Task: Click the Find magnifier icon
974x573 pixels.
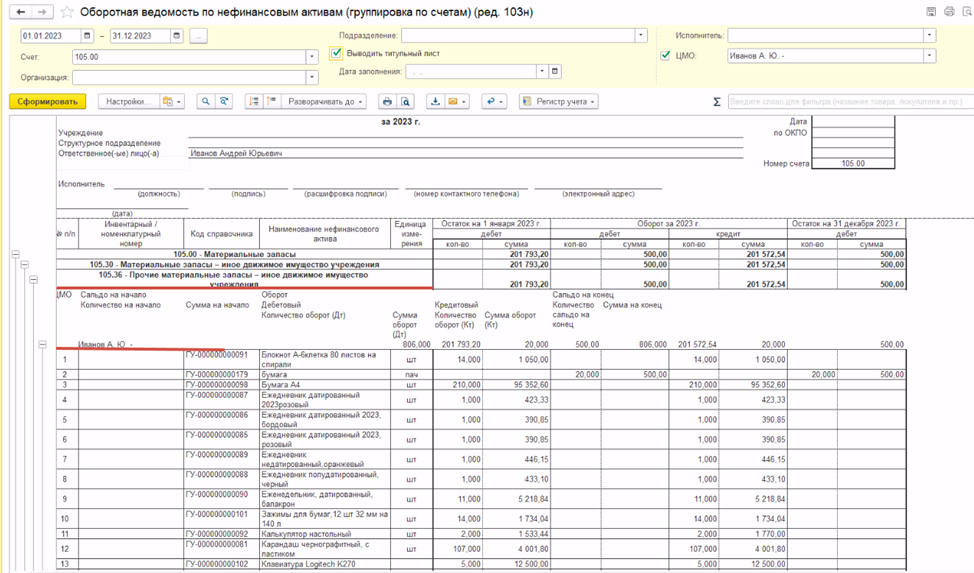Action: (206, 101)
